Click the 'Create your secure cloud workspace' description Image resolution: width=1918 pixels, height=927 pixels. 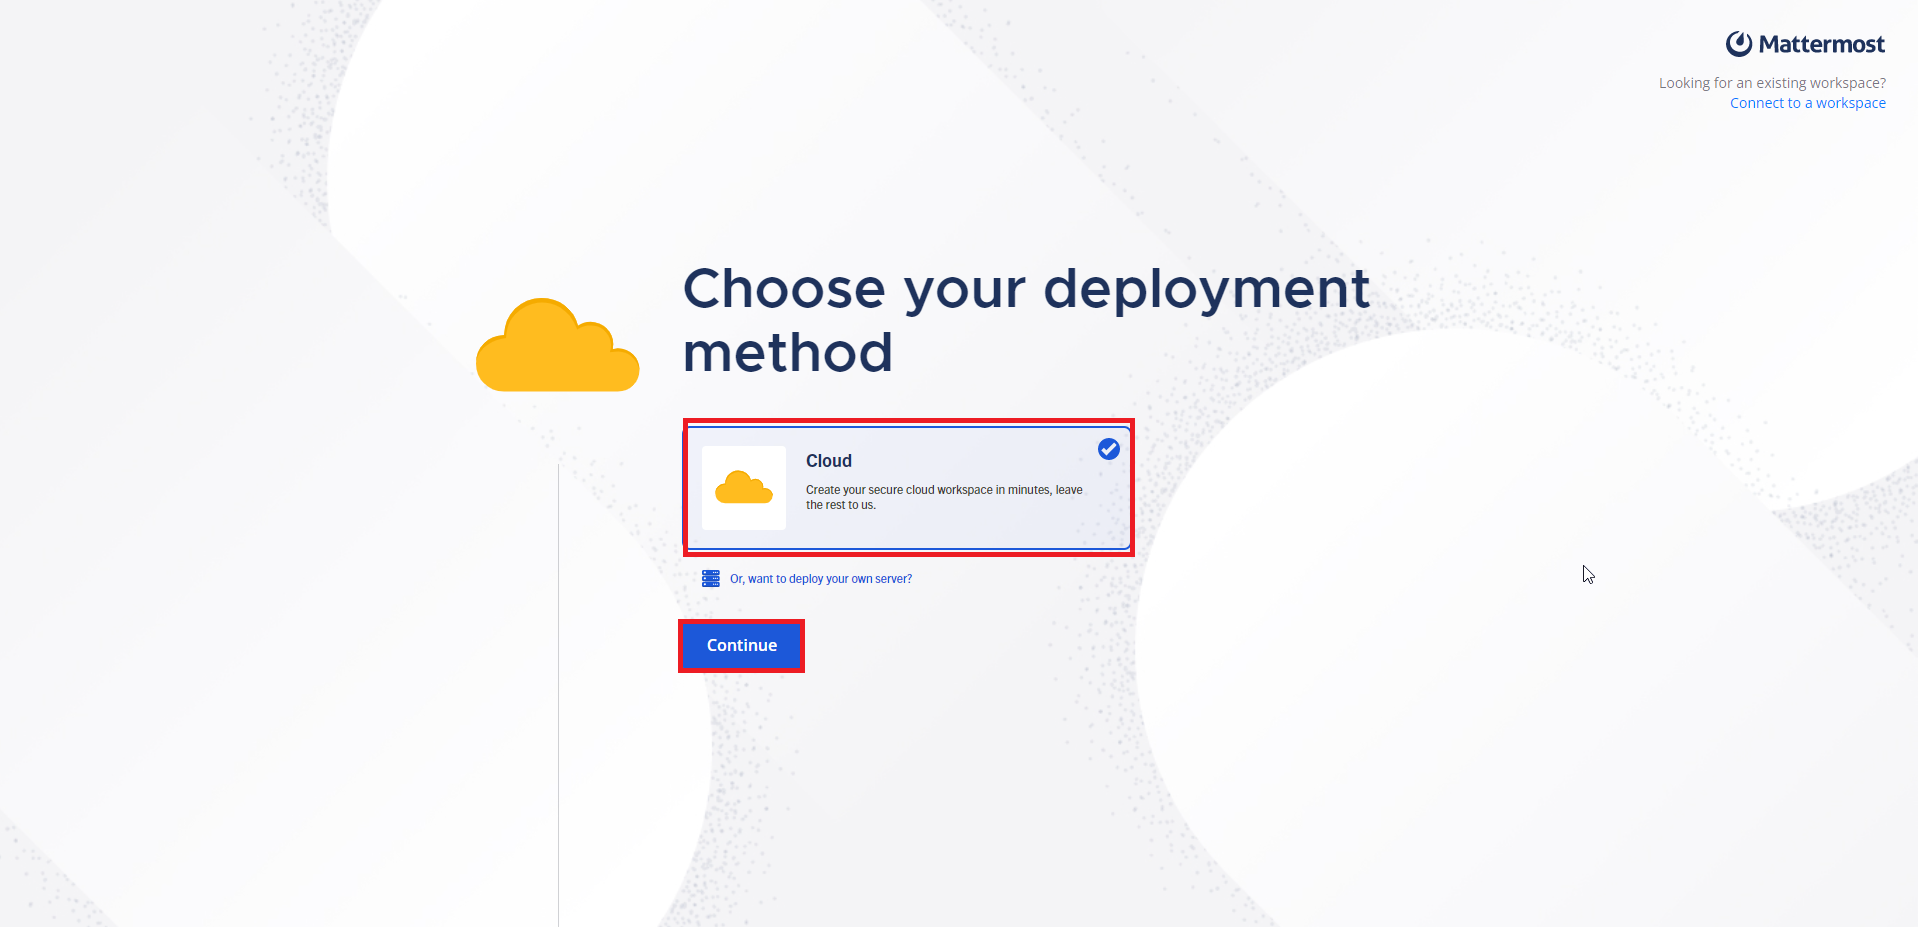pyautogui.click(x=944, y=497)
